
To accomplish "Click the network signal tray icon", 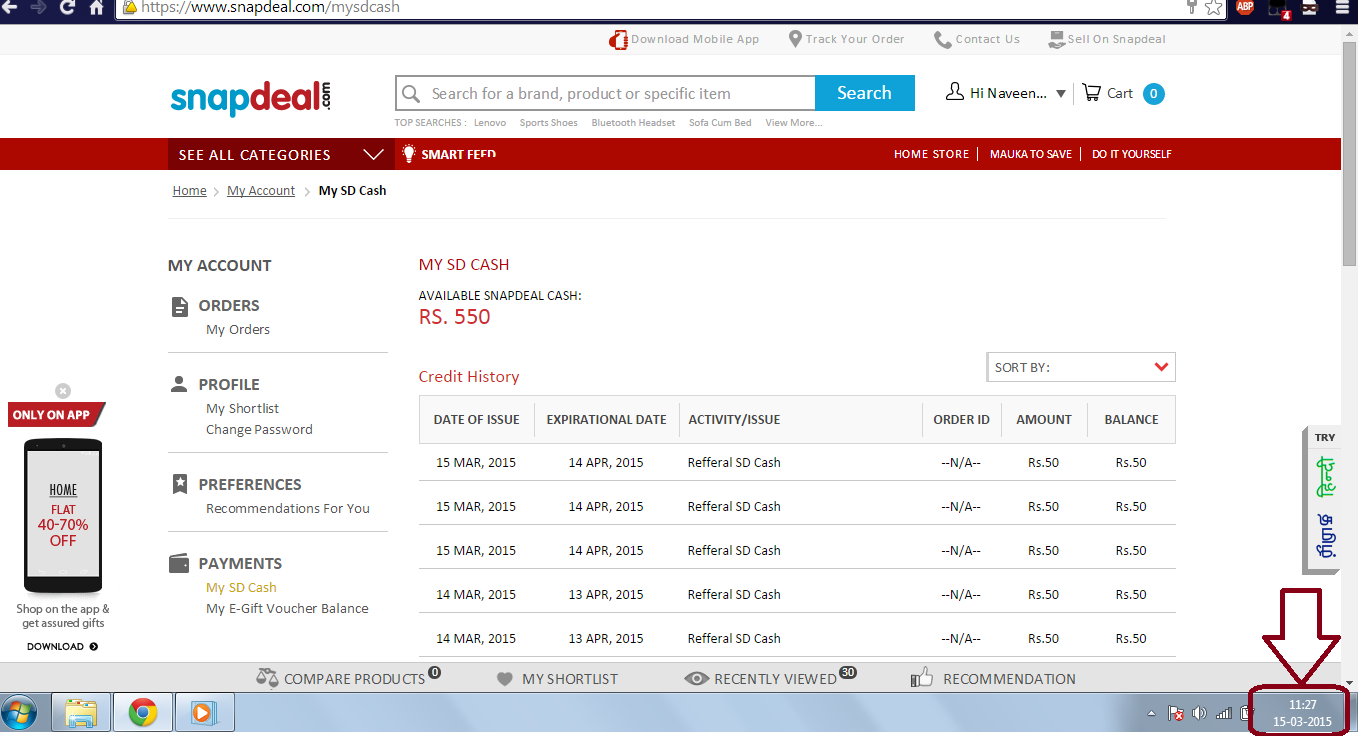I will 1223,713.
